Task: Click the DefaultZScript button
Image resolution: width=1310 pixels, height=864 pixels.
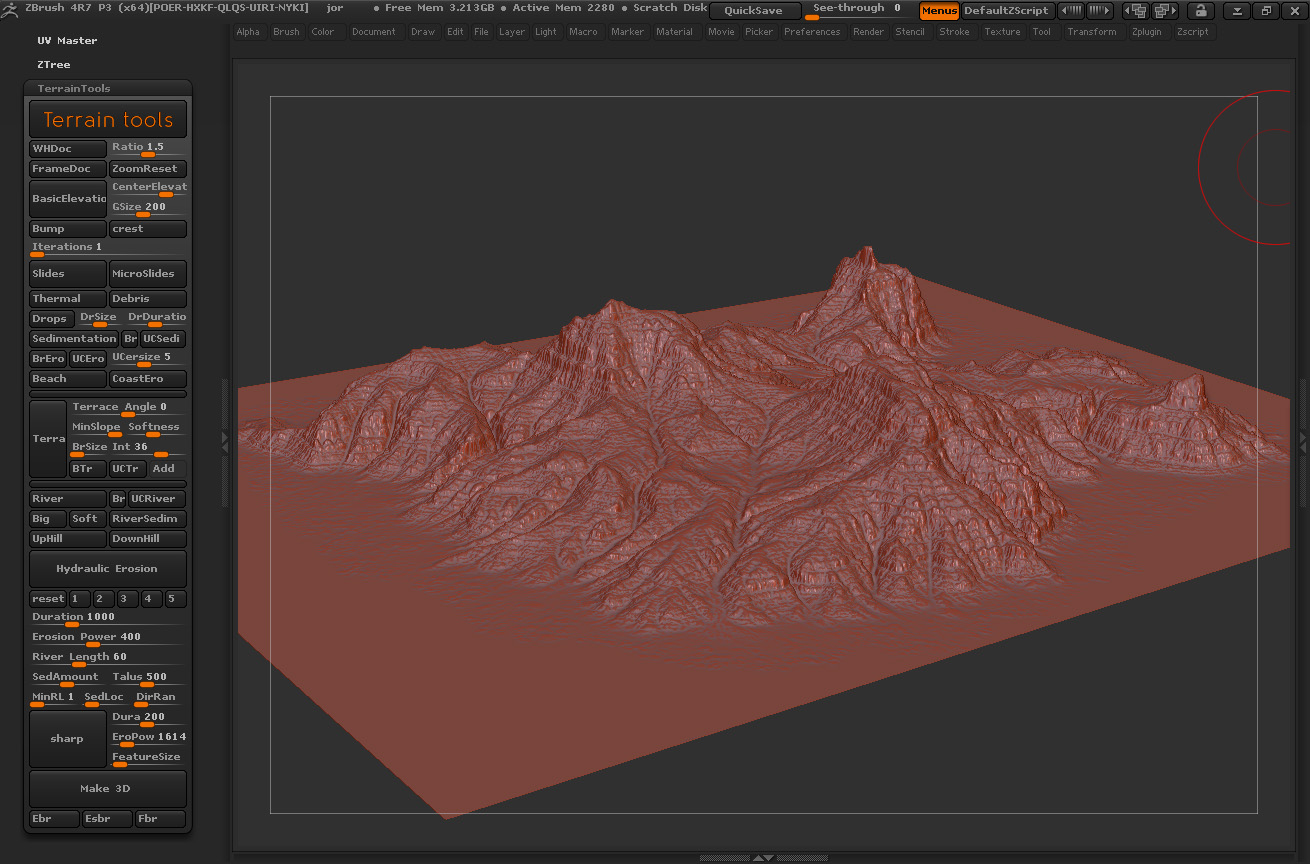Action: point(1006,11)
